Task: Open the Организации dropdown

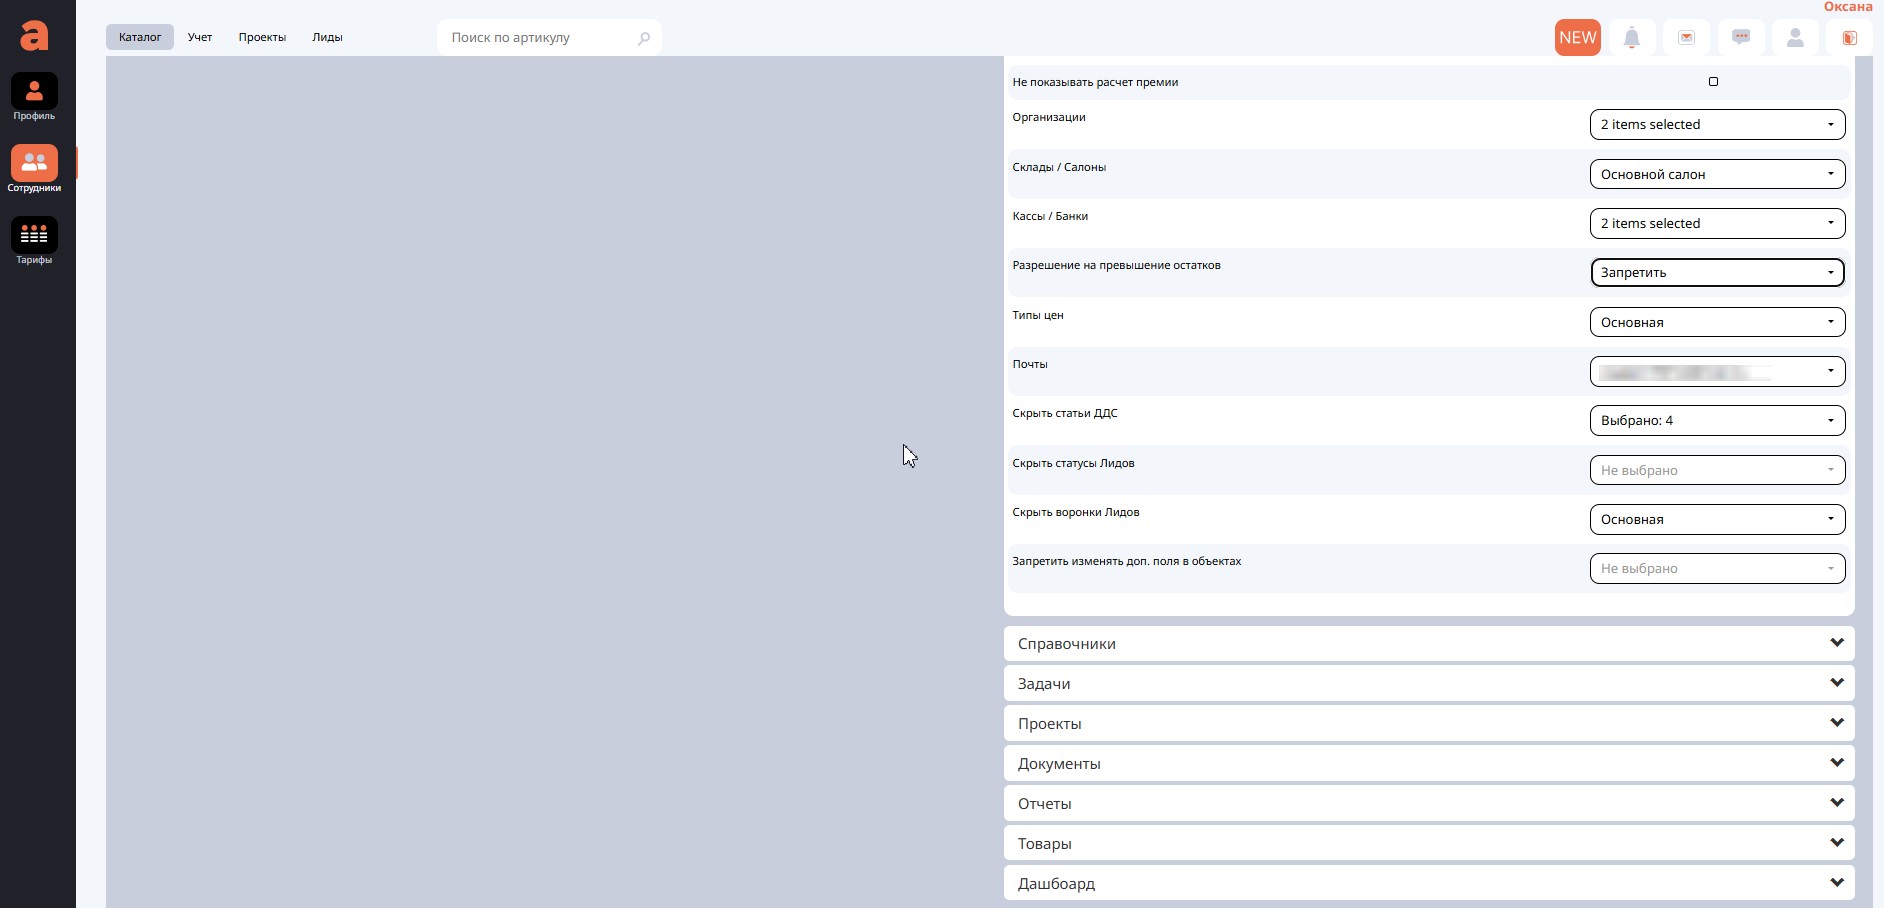Action: pos(1716,125)
